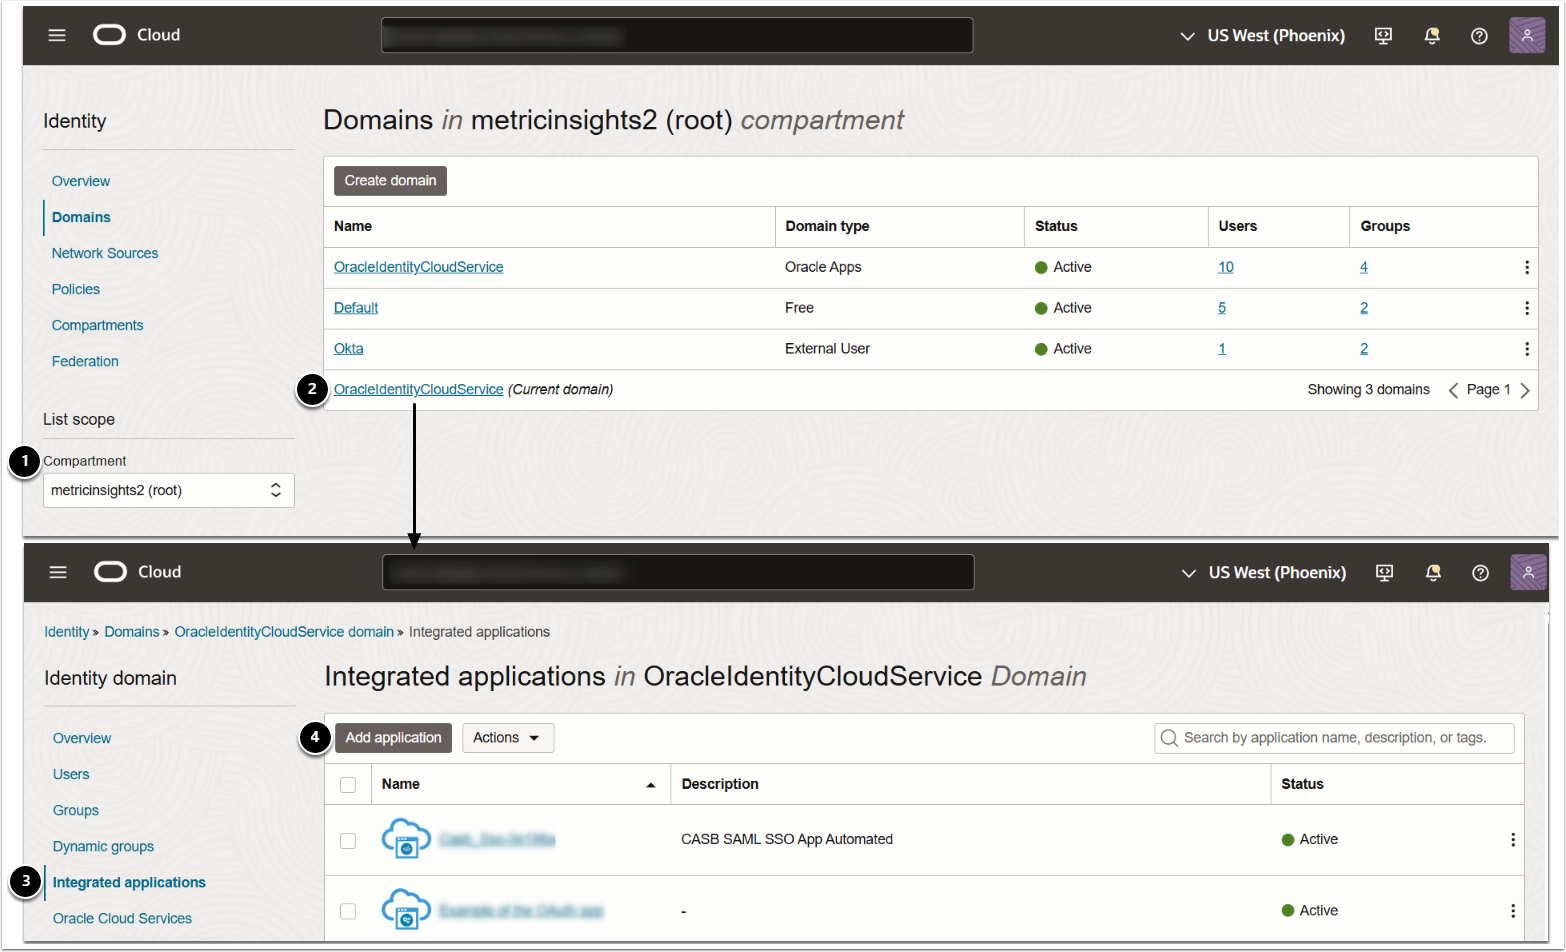
Task: Open Network Sources in Identity sidebar
Action: coord(105,253)
